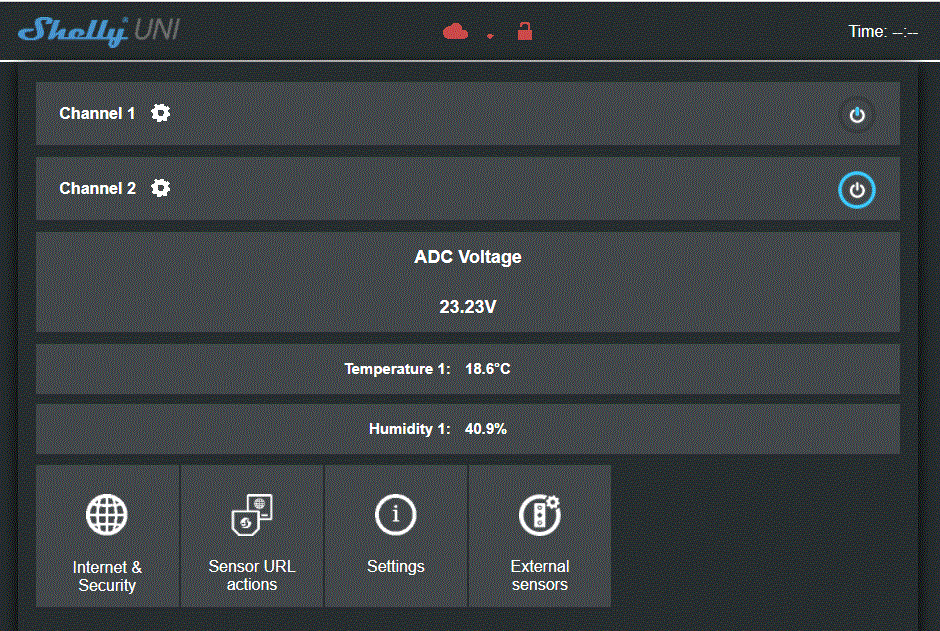Open the Settings menu tile
This screenshot has height=631, width=940.
[396, 567]
